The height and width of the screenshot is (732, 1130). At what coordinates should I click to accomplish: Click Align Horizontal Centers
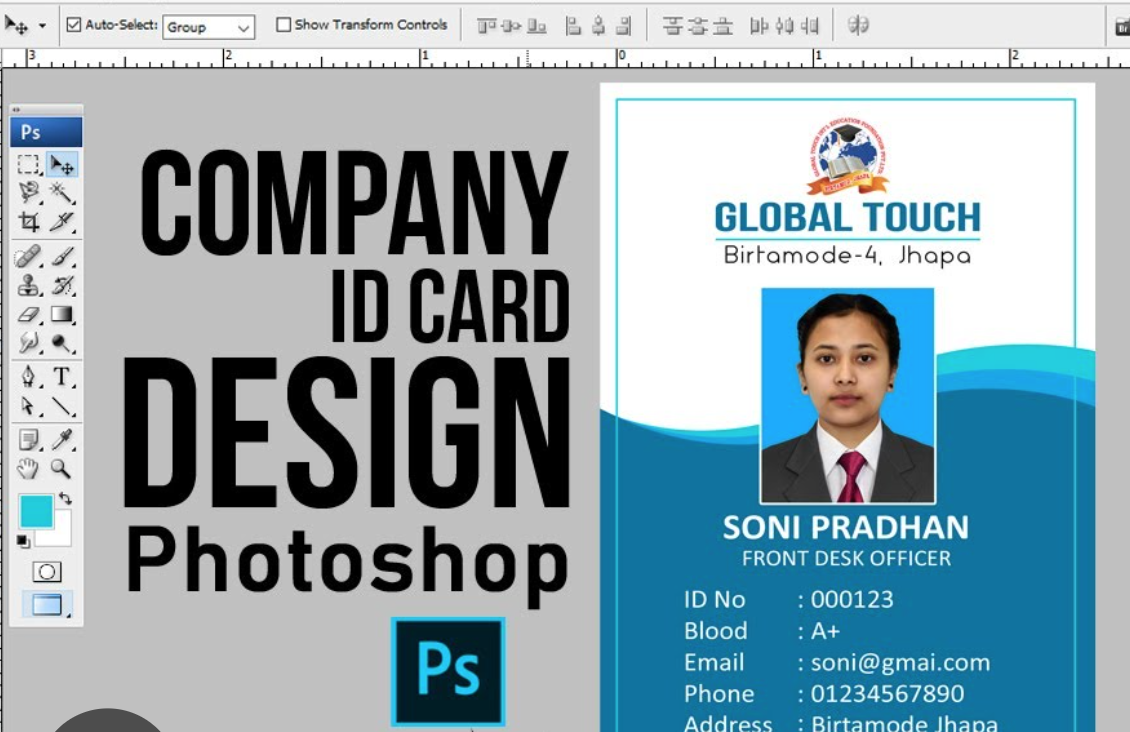(x=598, y=27)
